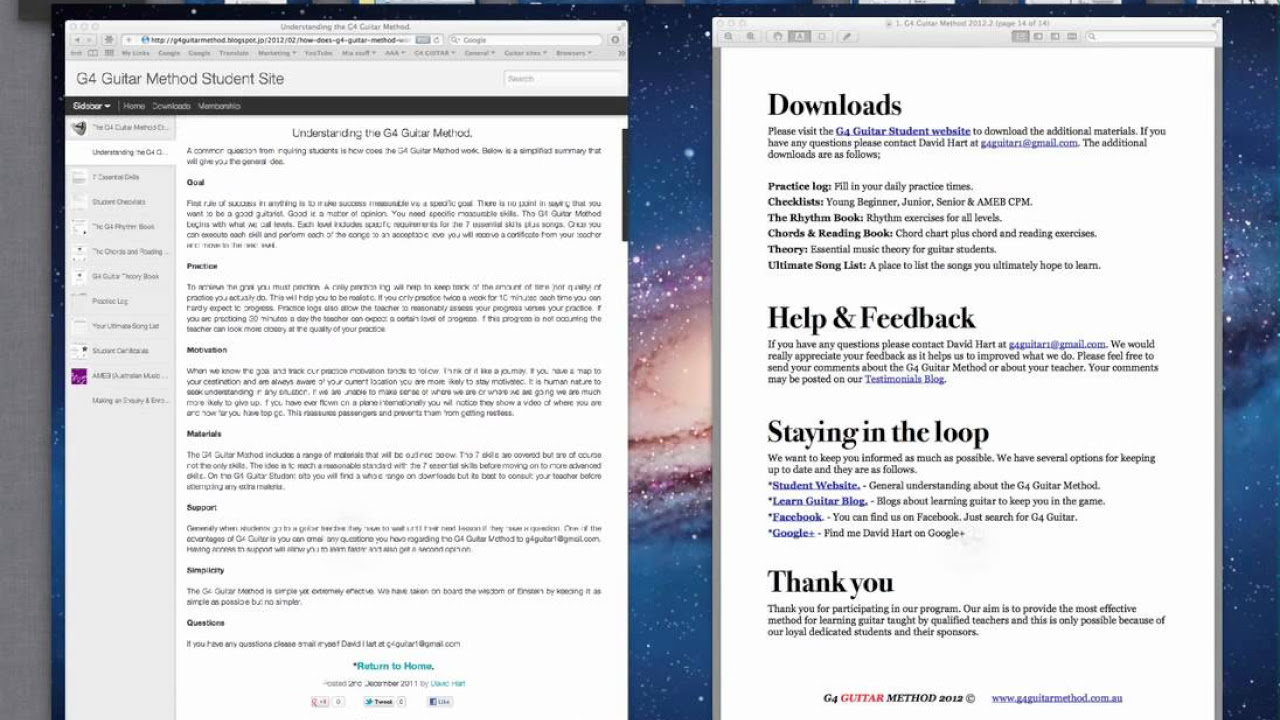Open the Mis stuff bookmarks folder
The image size is (1280, 720).
(359, 53)
